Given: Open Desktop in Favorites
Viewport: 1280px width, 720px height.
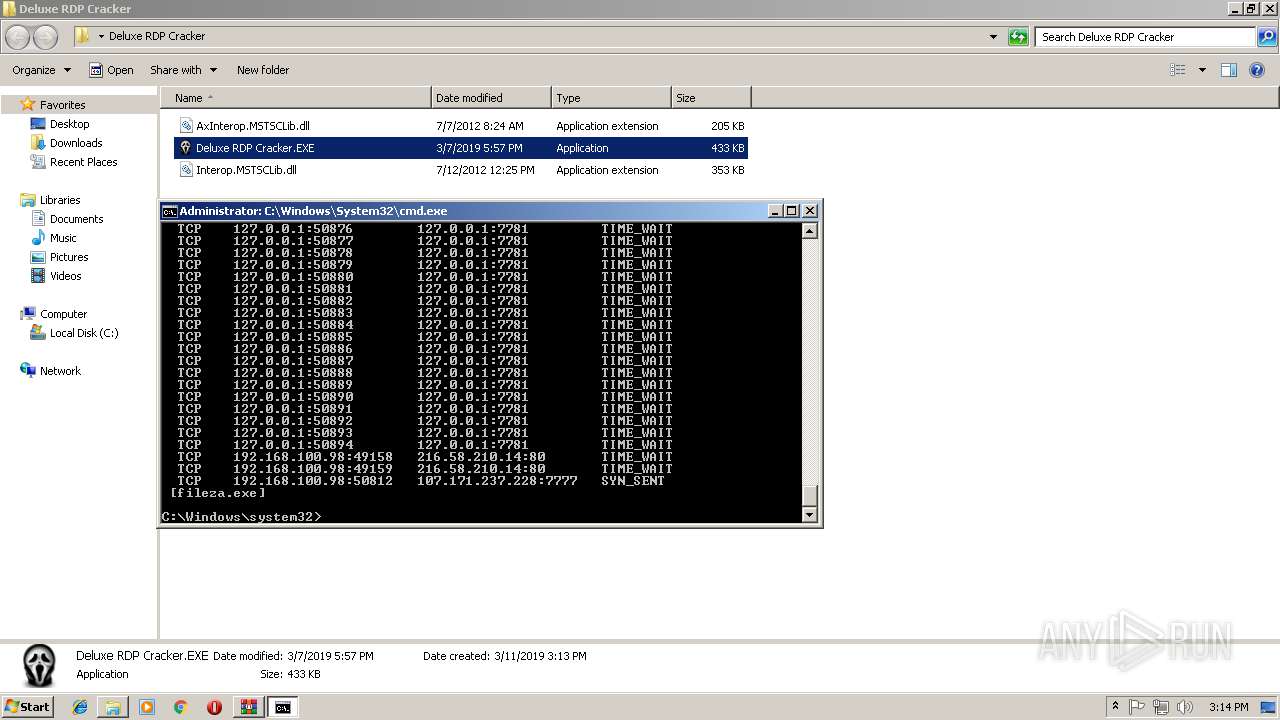Looking at the screenshot, I should [x=69, y=124].
